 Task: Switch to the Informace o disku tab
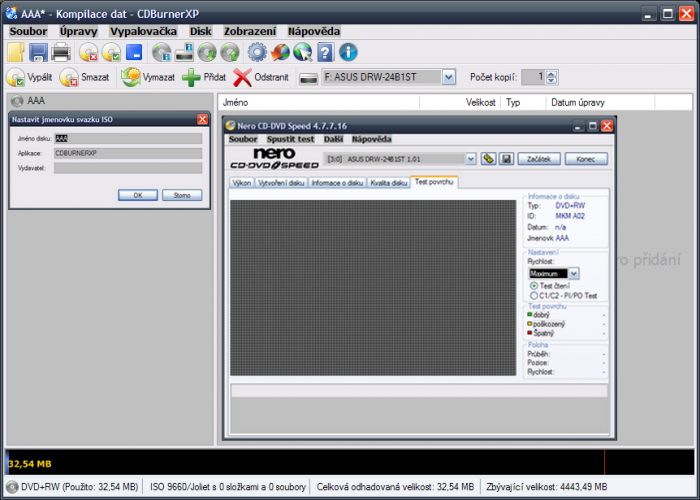[x=337, y=183]
